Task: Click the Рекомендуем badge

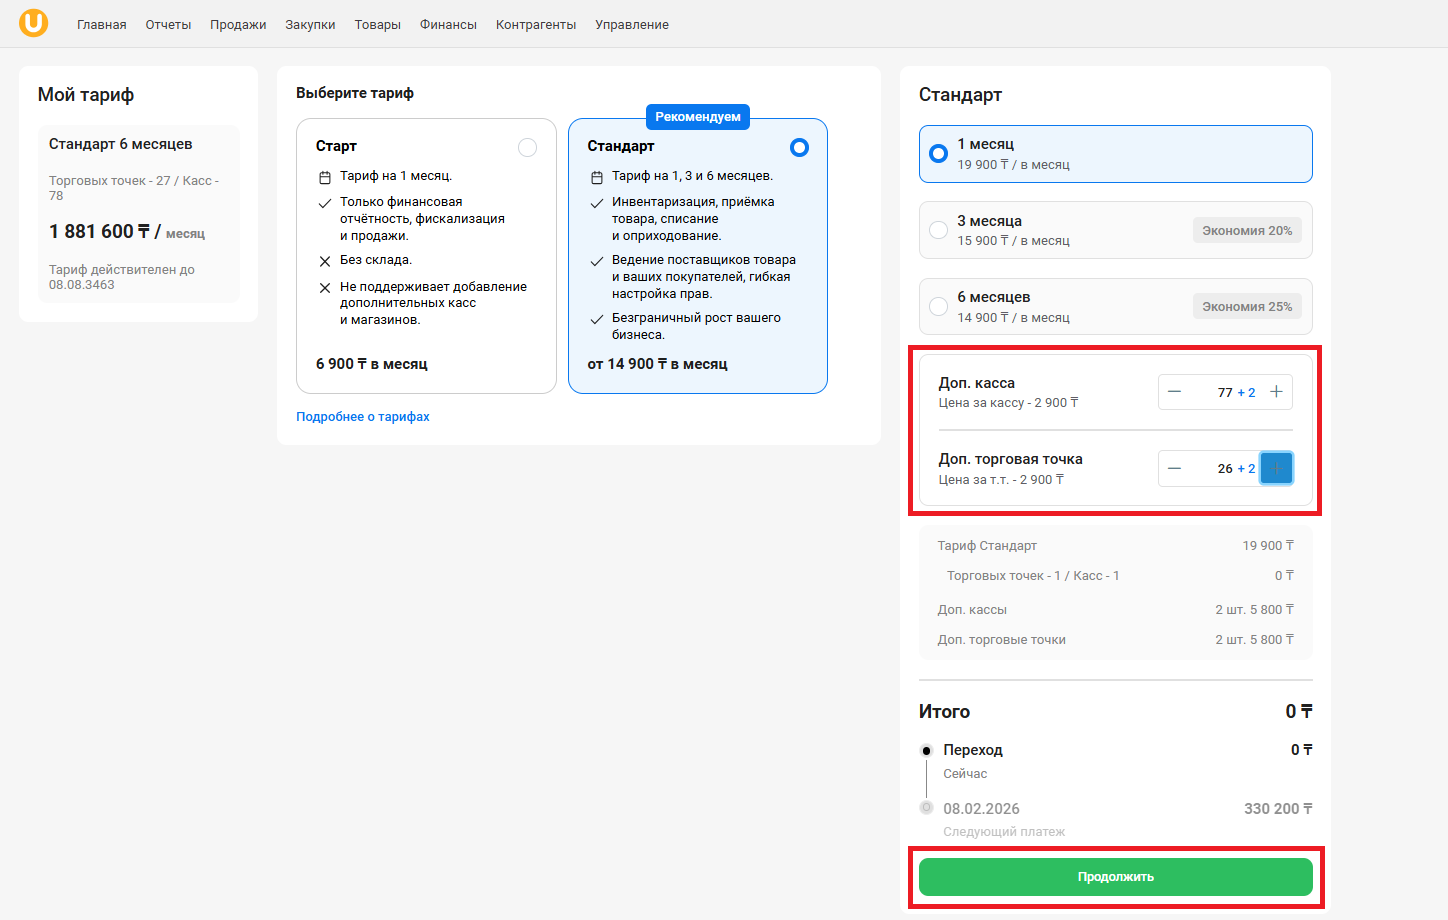Action: [698, 117]
